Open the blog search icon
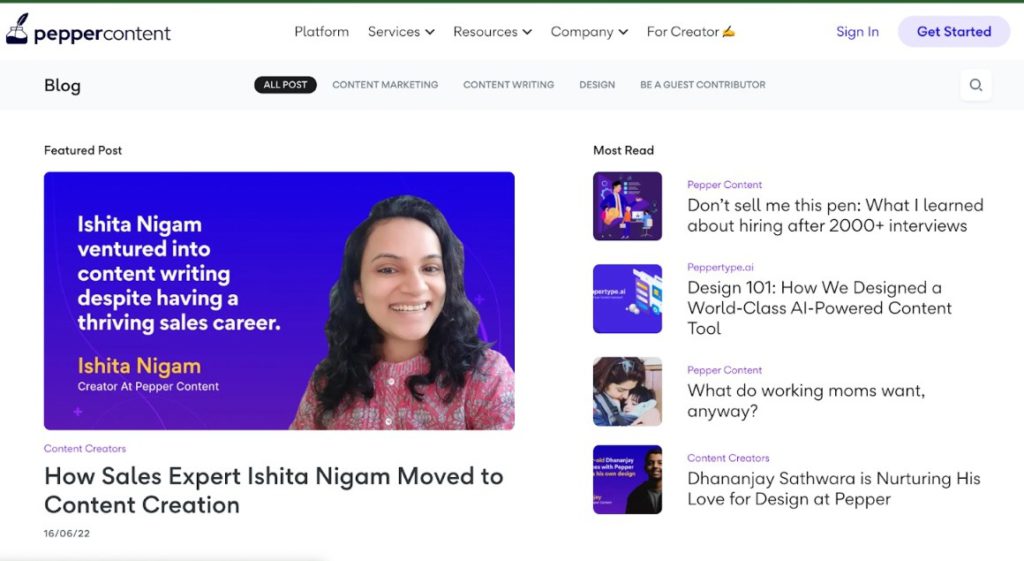Viewport: 1024px width, 561px height. pyautogui.click(x=975, y=85)
